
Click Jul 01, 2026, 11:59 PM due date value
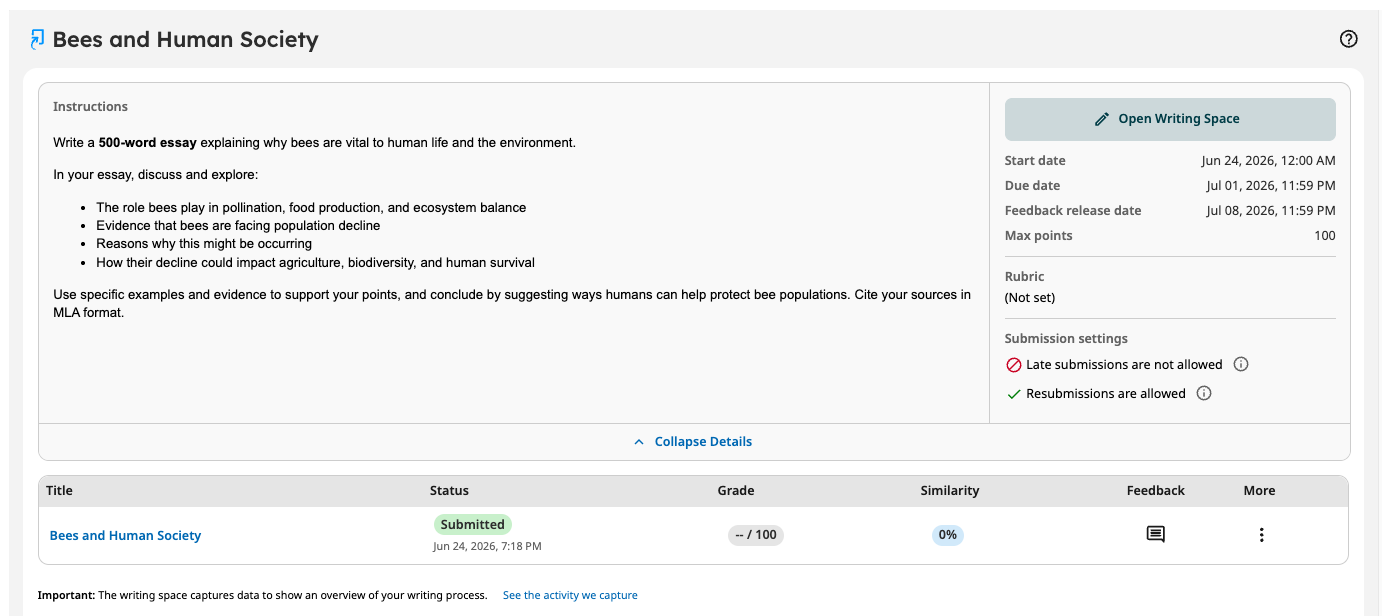(1271, 186)
